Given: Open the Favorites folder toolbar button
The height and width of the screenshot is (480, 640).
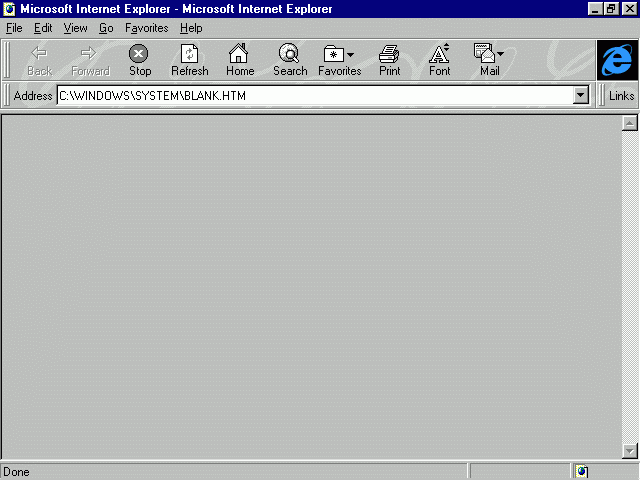Looking at the screenshot, I should [x=340, y=60].
